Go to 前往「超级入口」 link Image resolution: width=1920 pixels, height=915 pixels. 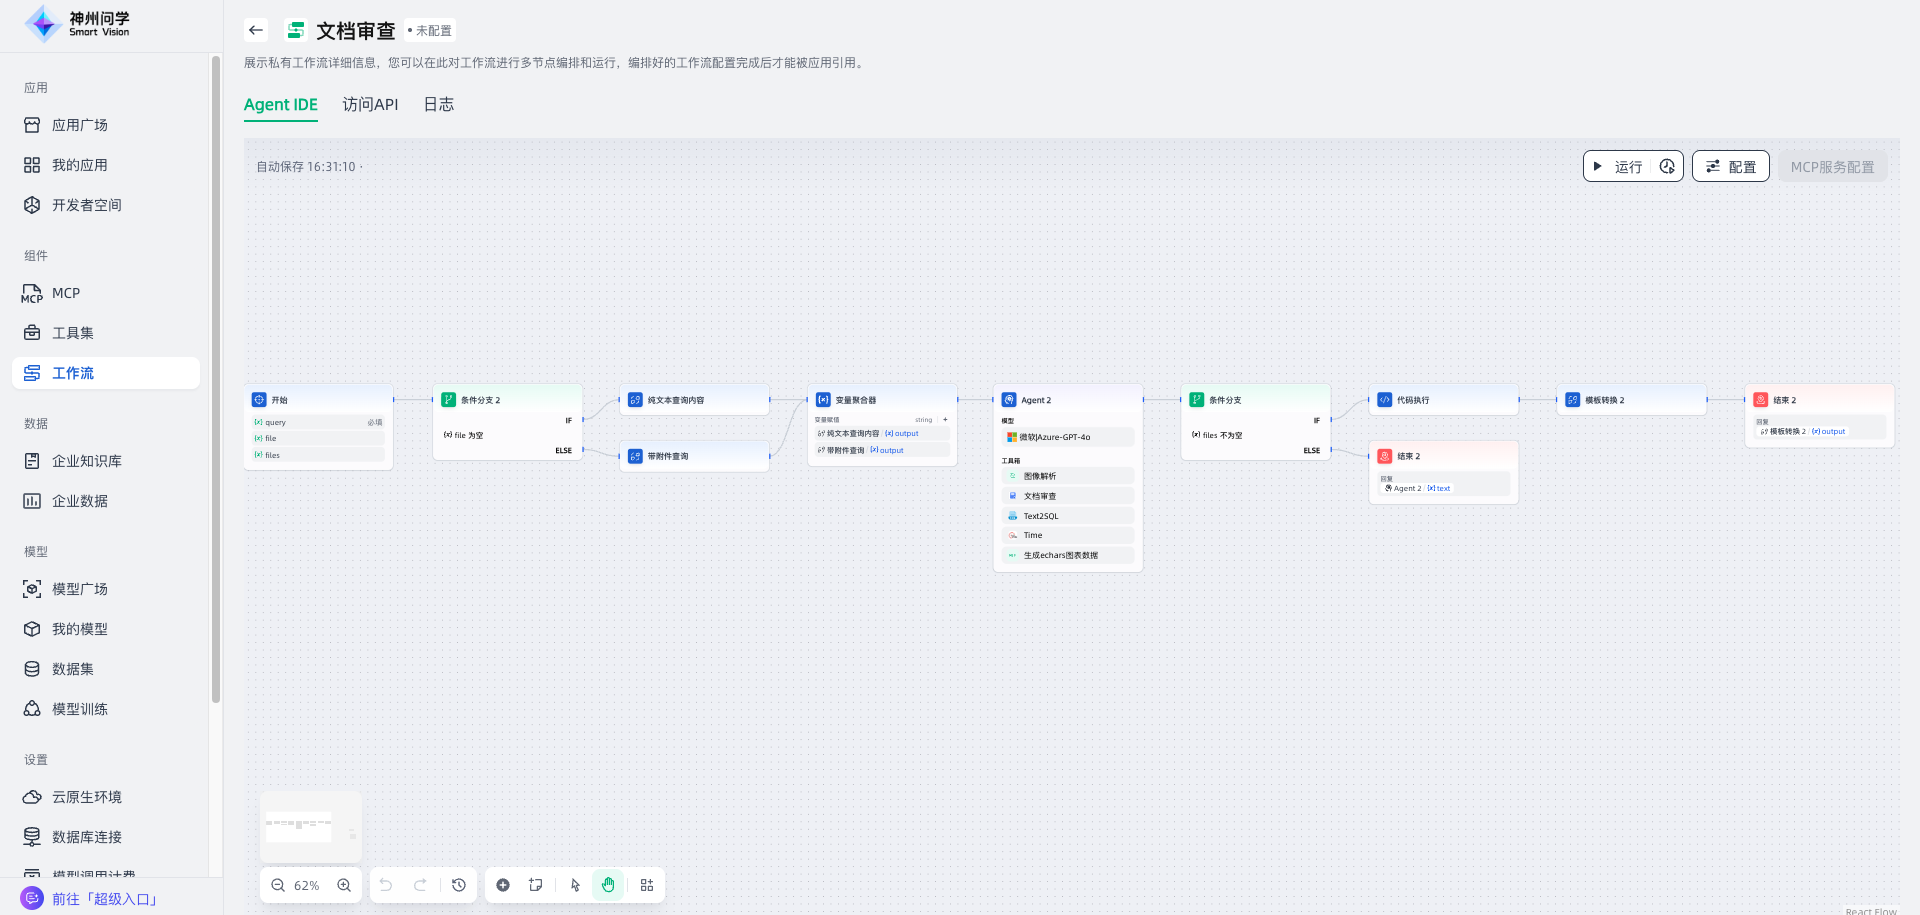[105, 899]
